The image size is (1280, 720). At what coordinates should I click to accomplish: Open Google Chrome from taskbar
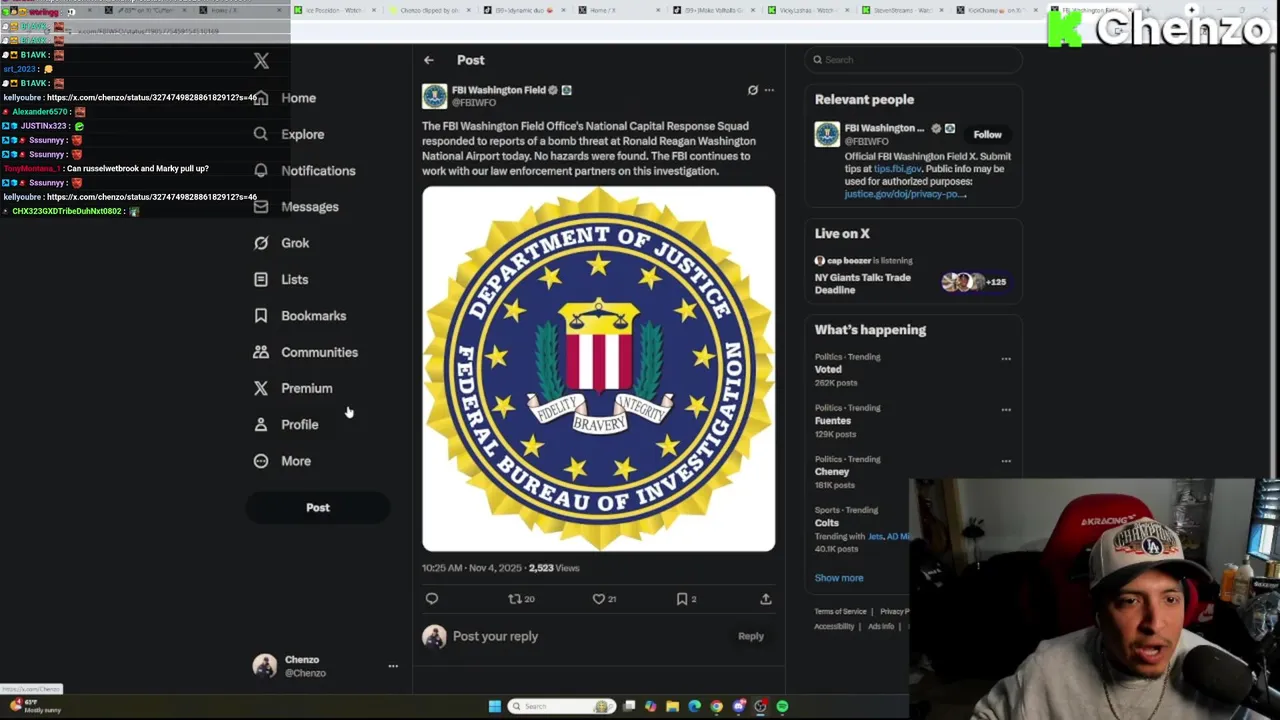click(x=716, y=706)
